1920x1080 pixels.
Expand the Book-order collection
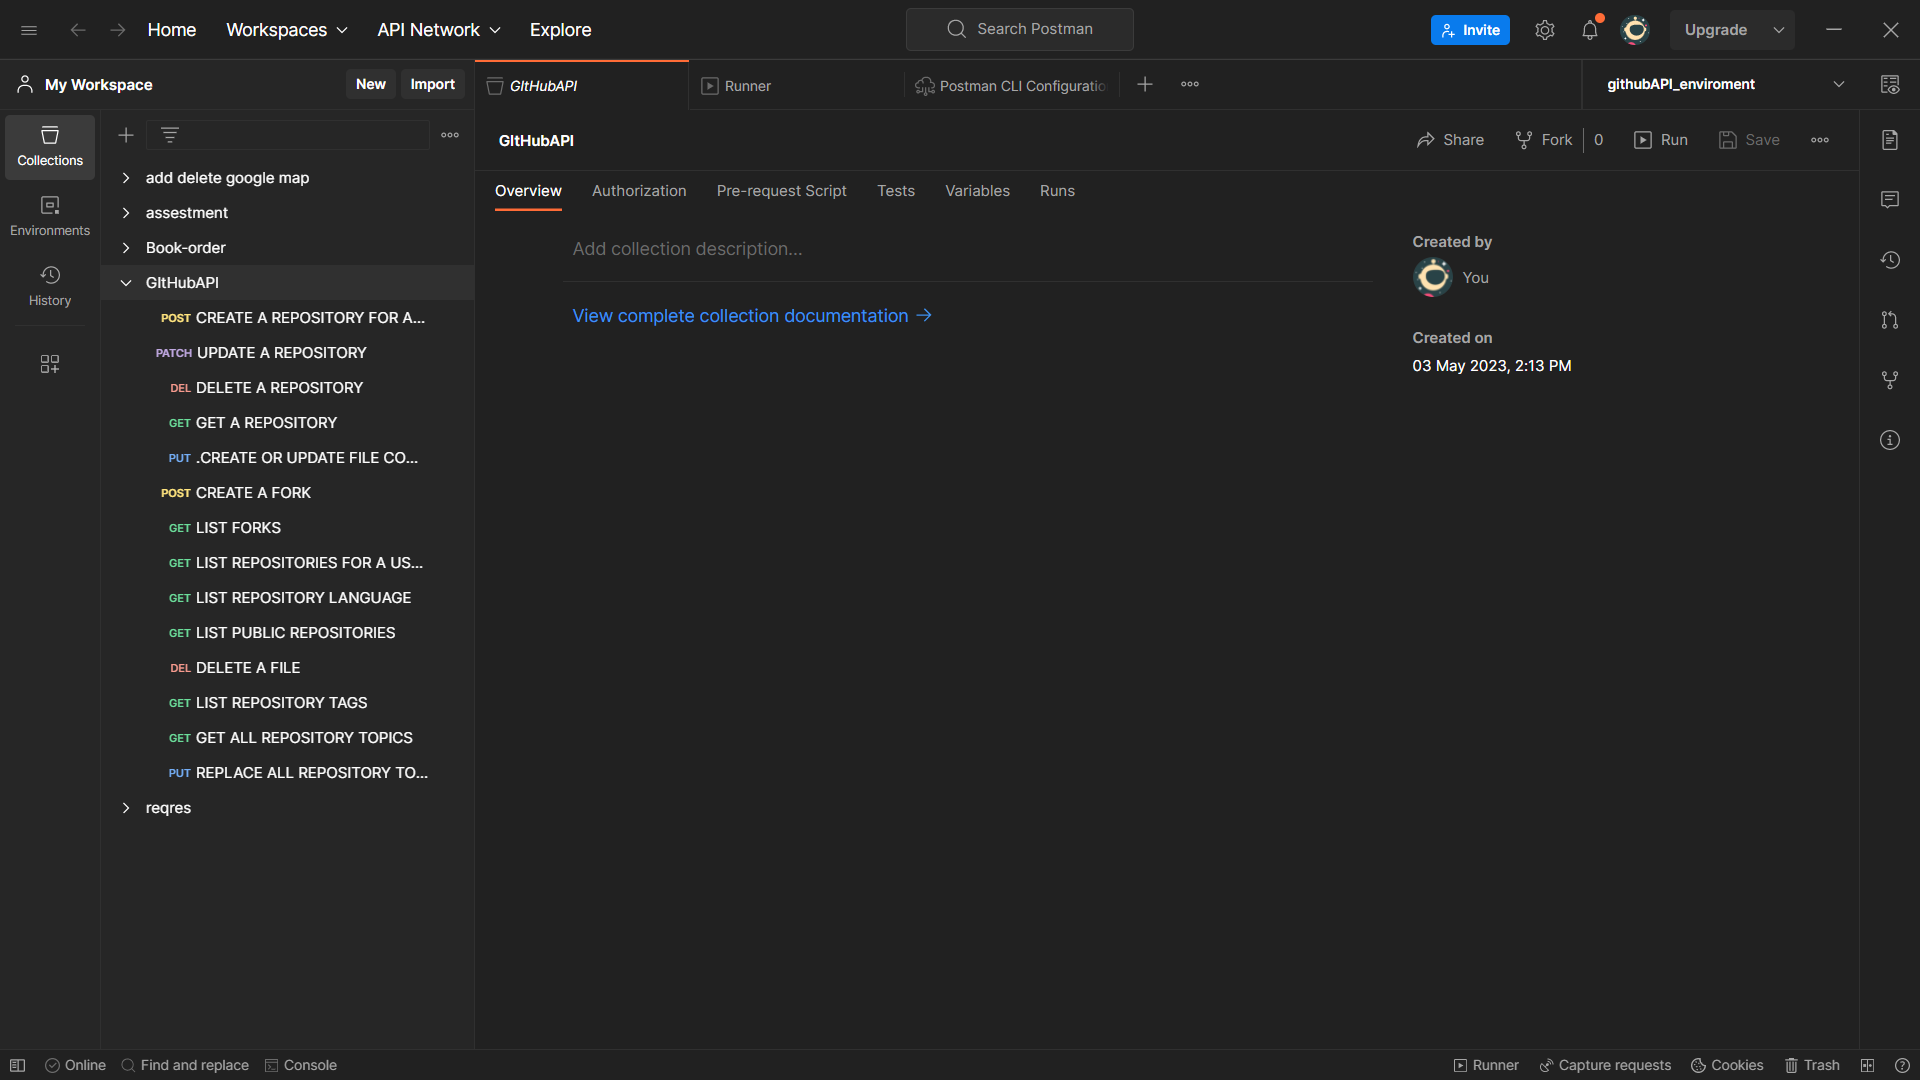126,248
